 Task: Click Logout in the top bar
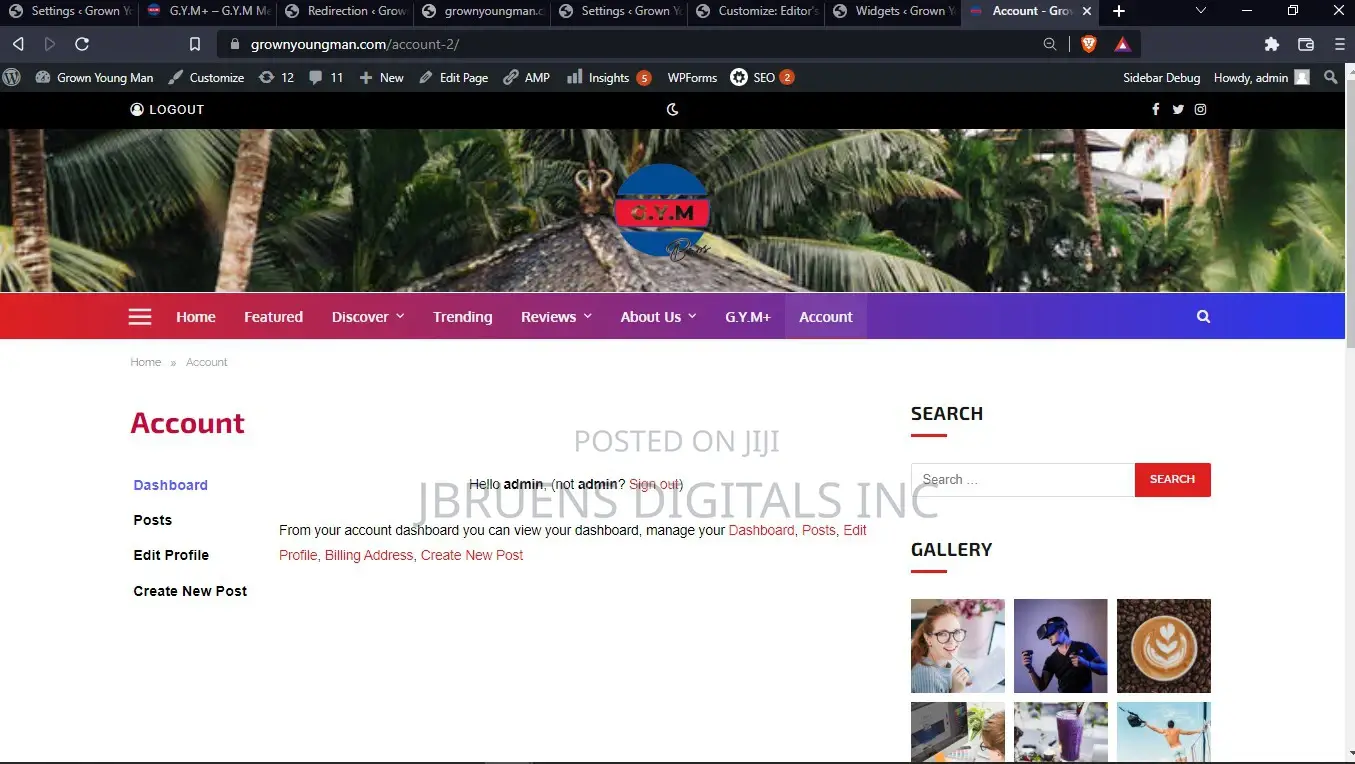pos(167,109)
